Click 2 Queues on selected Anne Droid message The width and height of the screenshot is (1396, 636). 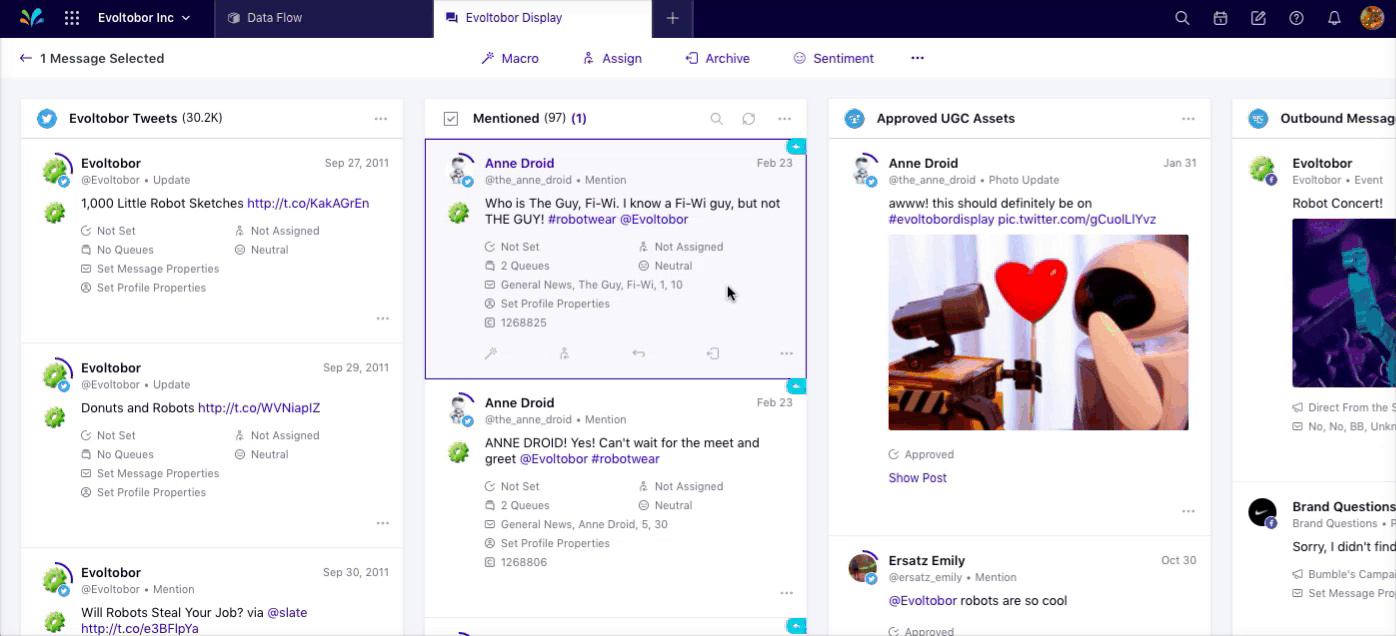517,266
